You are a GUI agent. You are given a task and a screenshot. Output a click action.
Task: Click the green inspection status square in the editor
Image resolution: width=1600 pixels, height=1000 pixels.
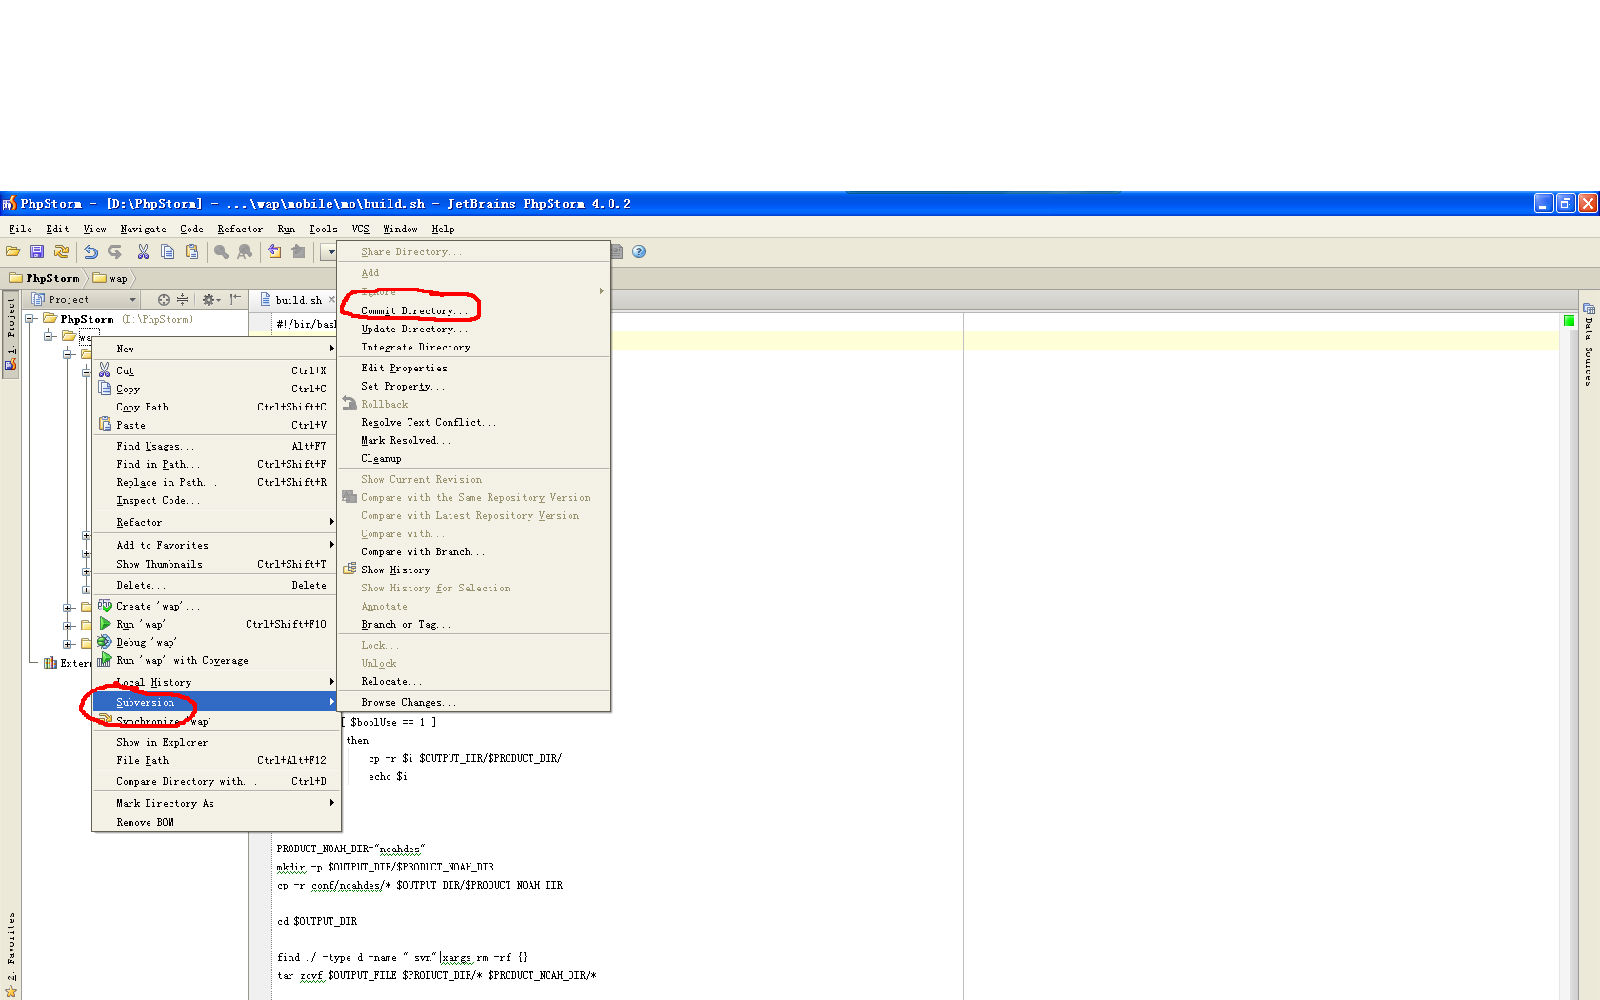[1568, 321]
